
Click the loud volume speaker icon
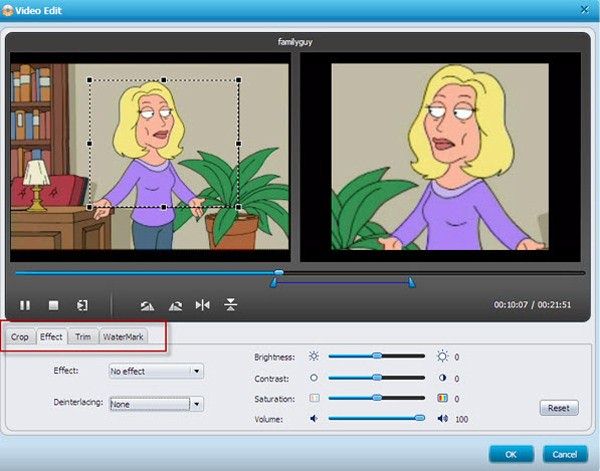[443, 419]
